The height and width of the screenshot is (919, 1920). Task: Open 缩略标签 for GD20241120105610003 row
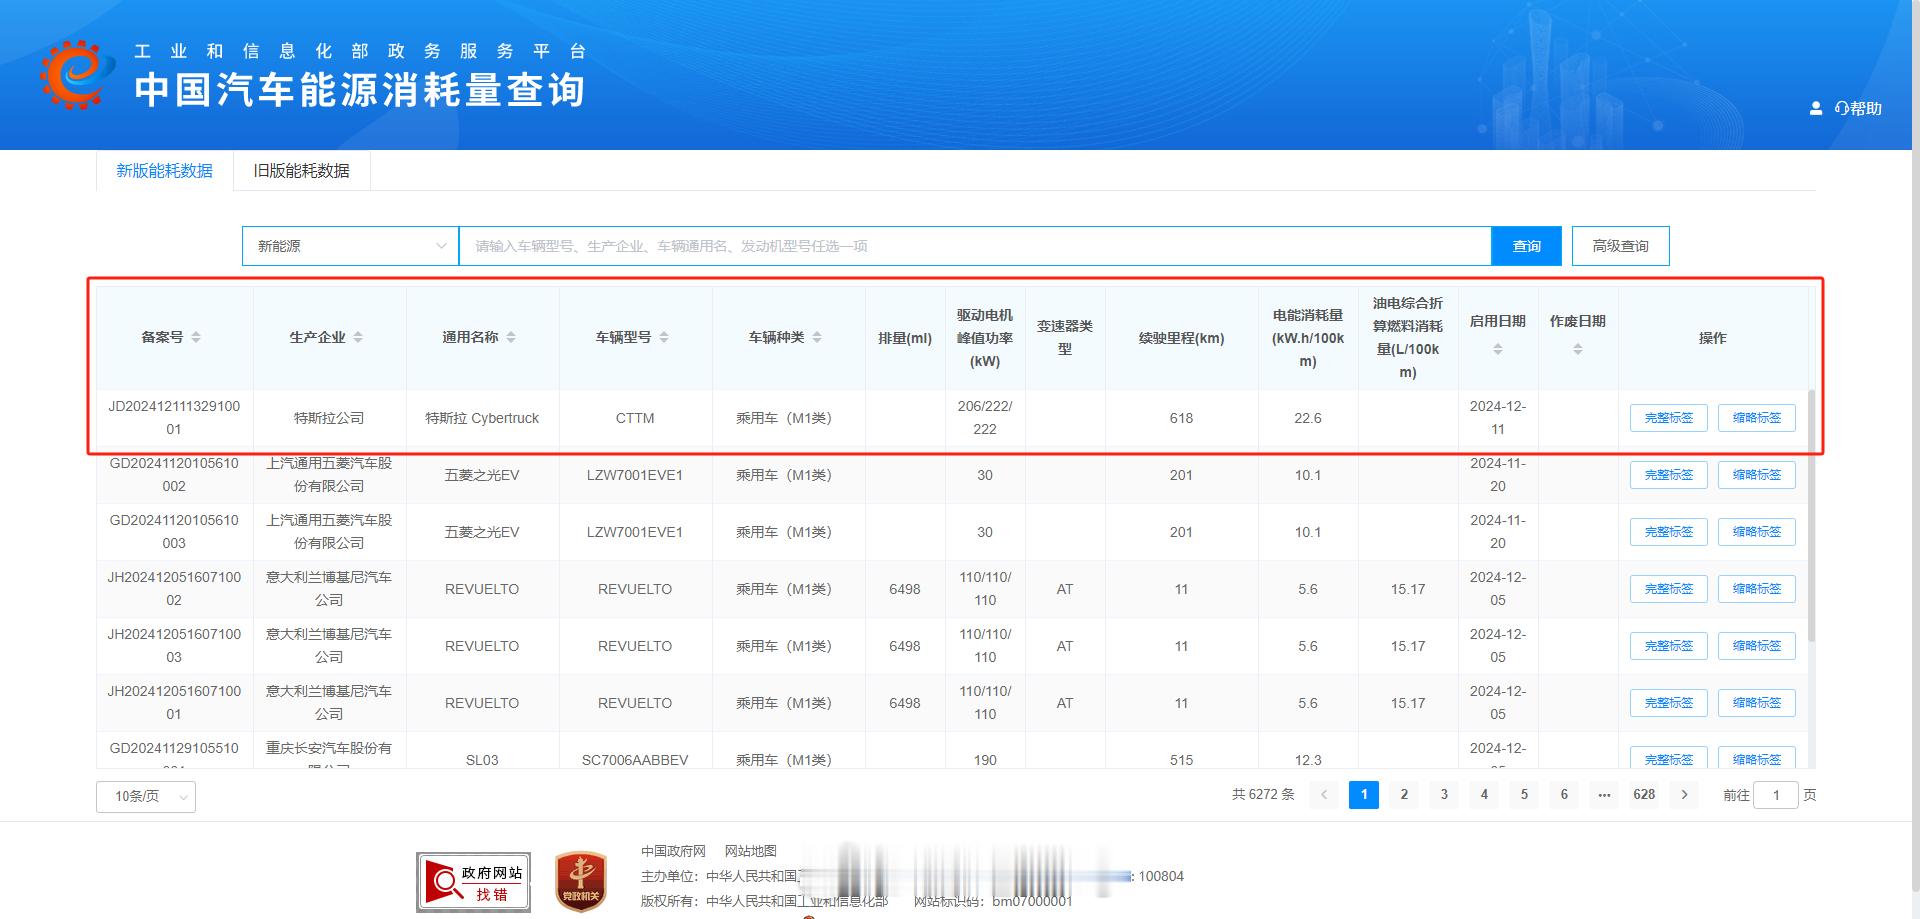tap(1756, 532)
